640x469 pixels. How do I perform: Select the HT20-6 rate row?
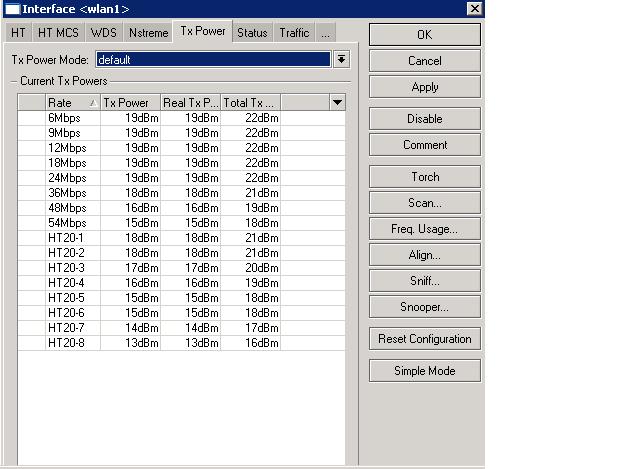(182, 313)
